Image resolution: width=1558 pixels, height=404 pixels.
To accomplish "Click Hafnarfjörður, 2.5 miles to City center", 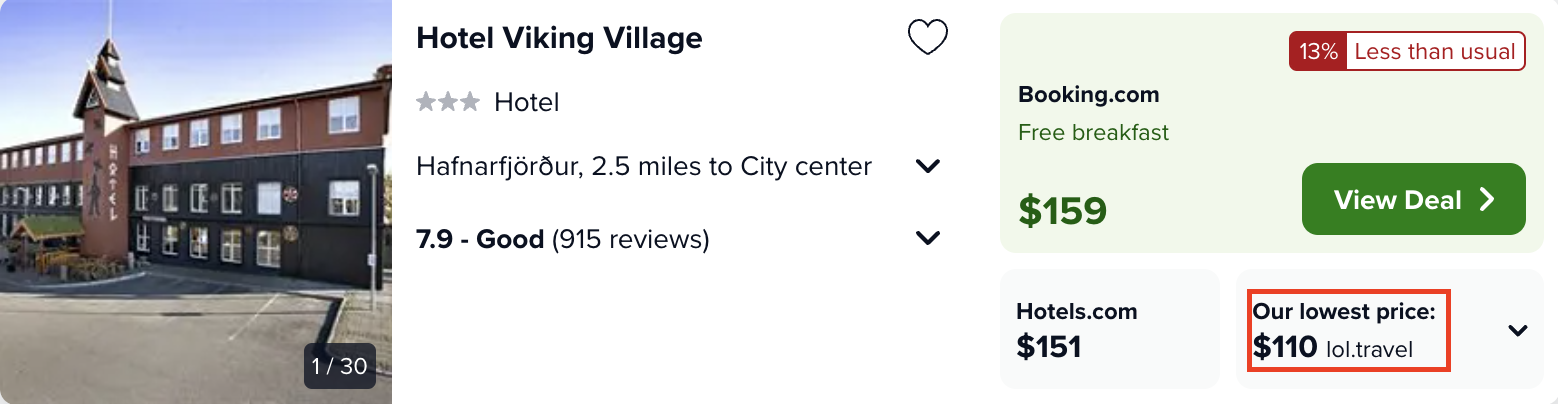I will (x=644, y=166).
